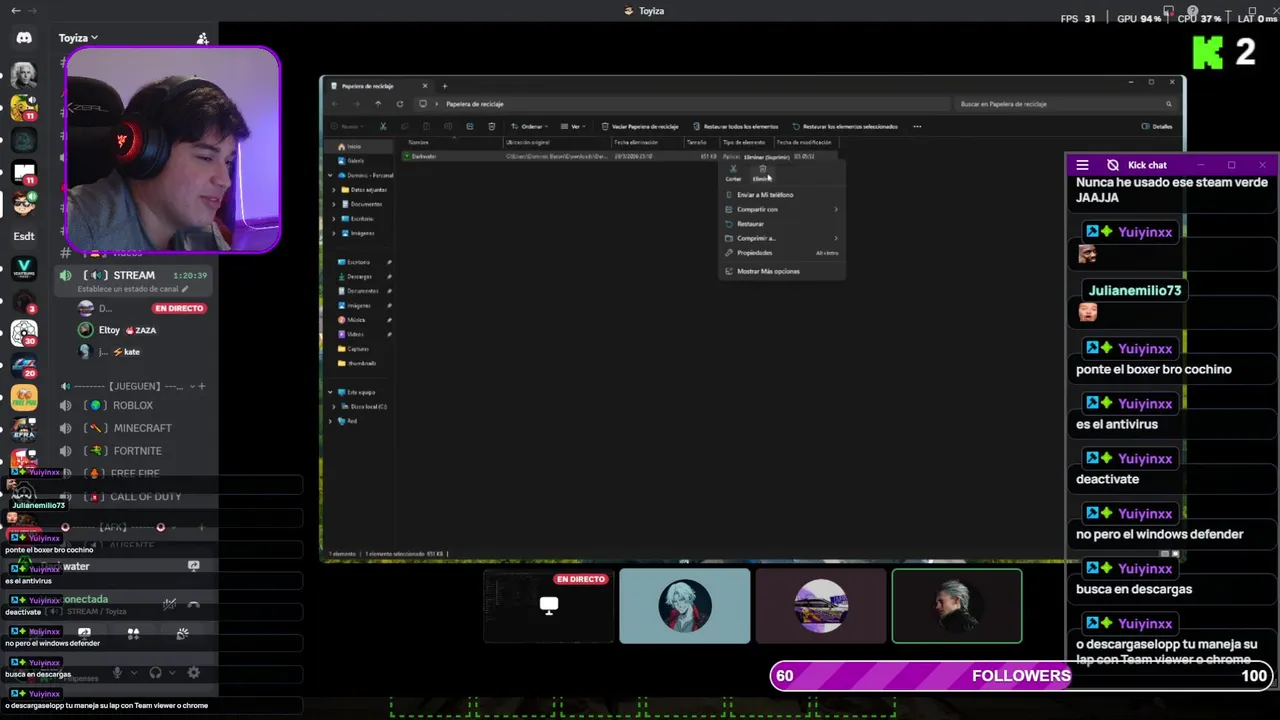Click the pencil icon on channel status
1280x720 pixels.
tap(185, 289)
